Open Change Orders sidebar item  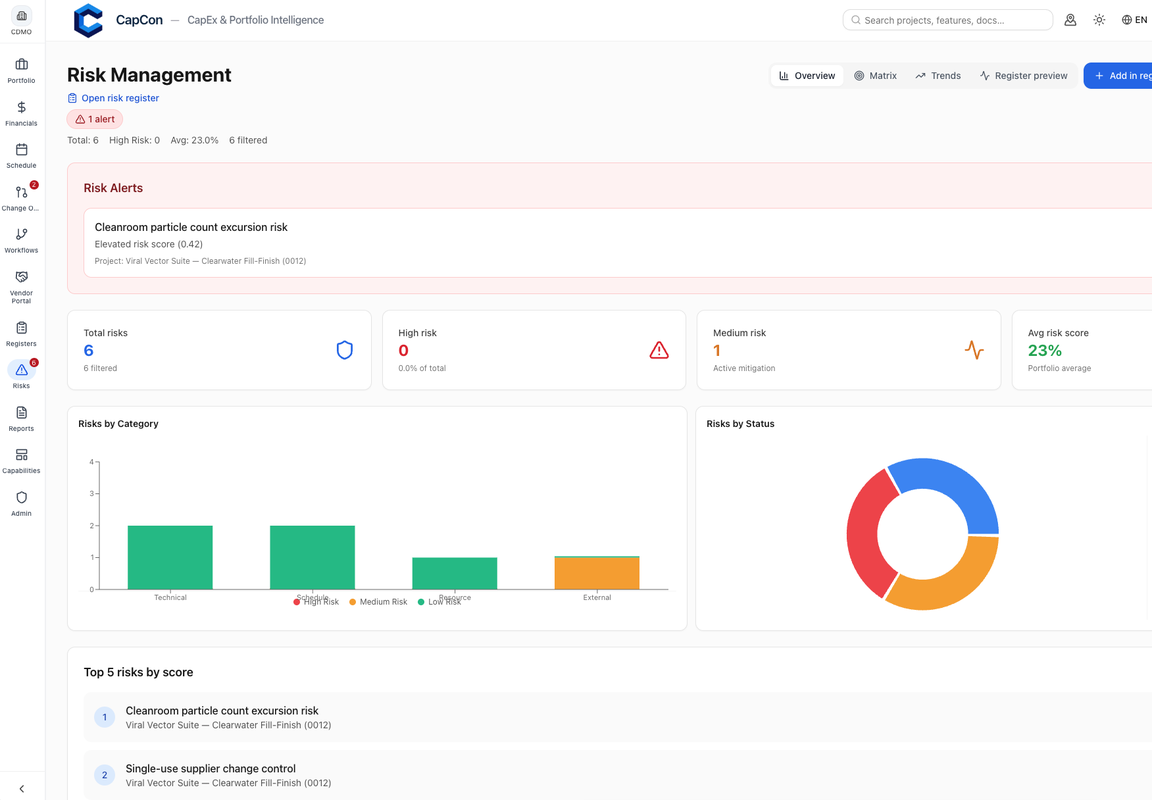[21, 198]
